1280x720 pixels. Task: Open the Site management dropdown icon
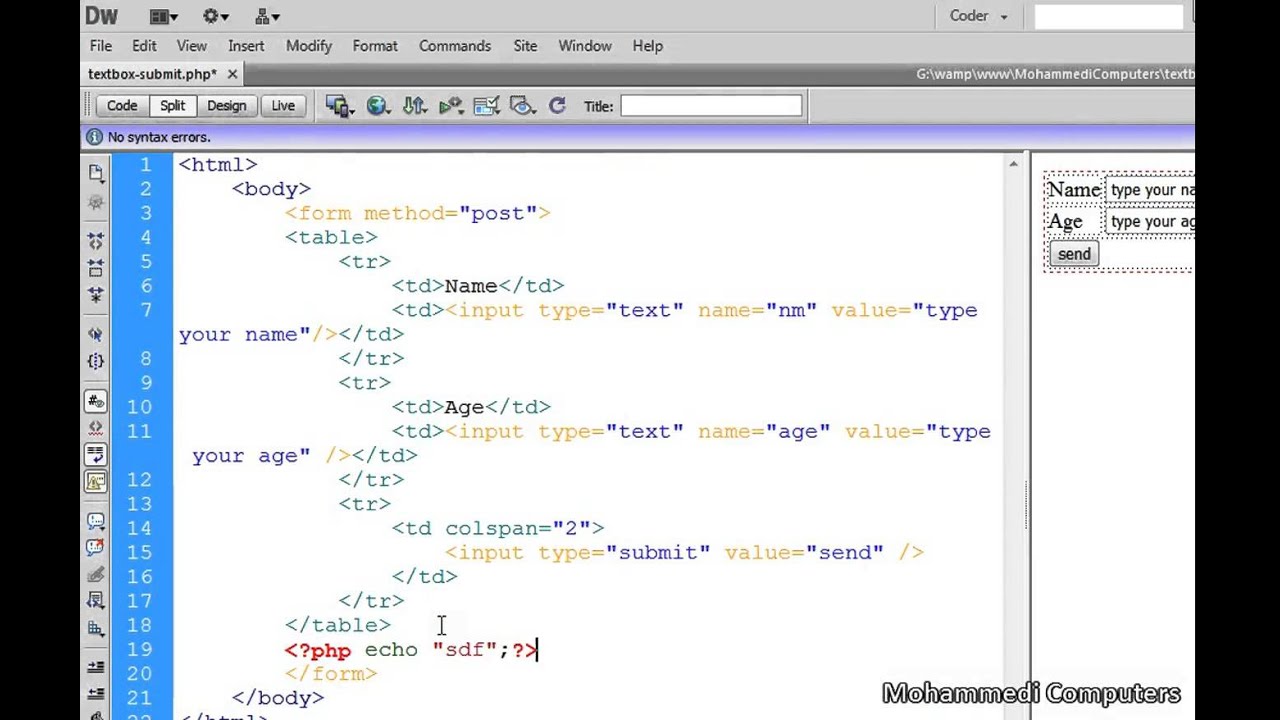pos(267,16)
